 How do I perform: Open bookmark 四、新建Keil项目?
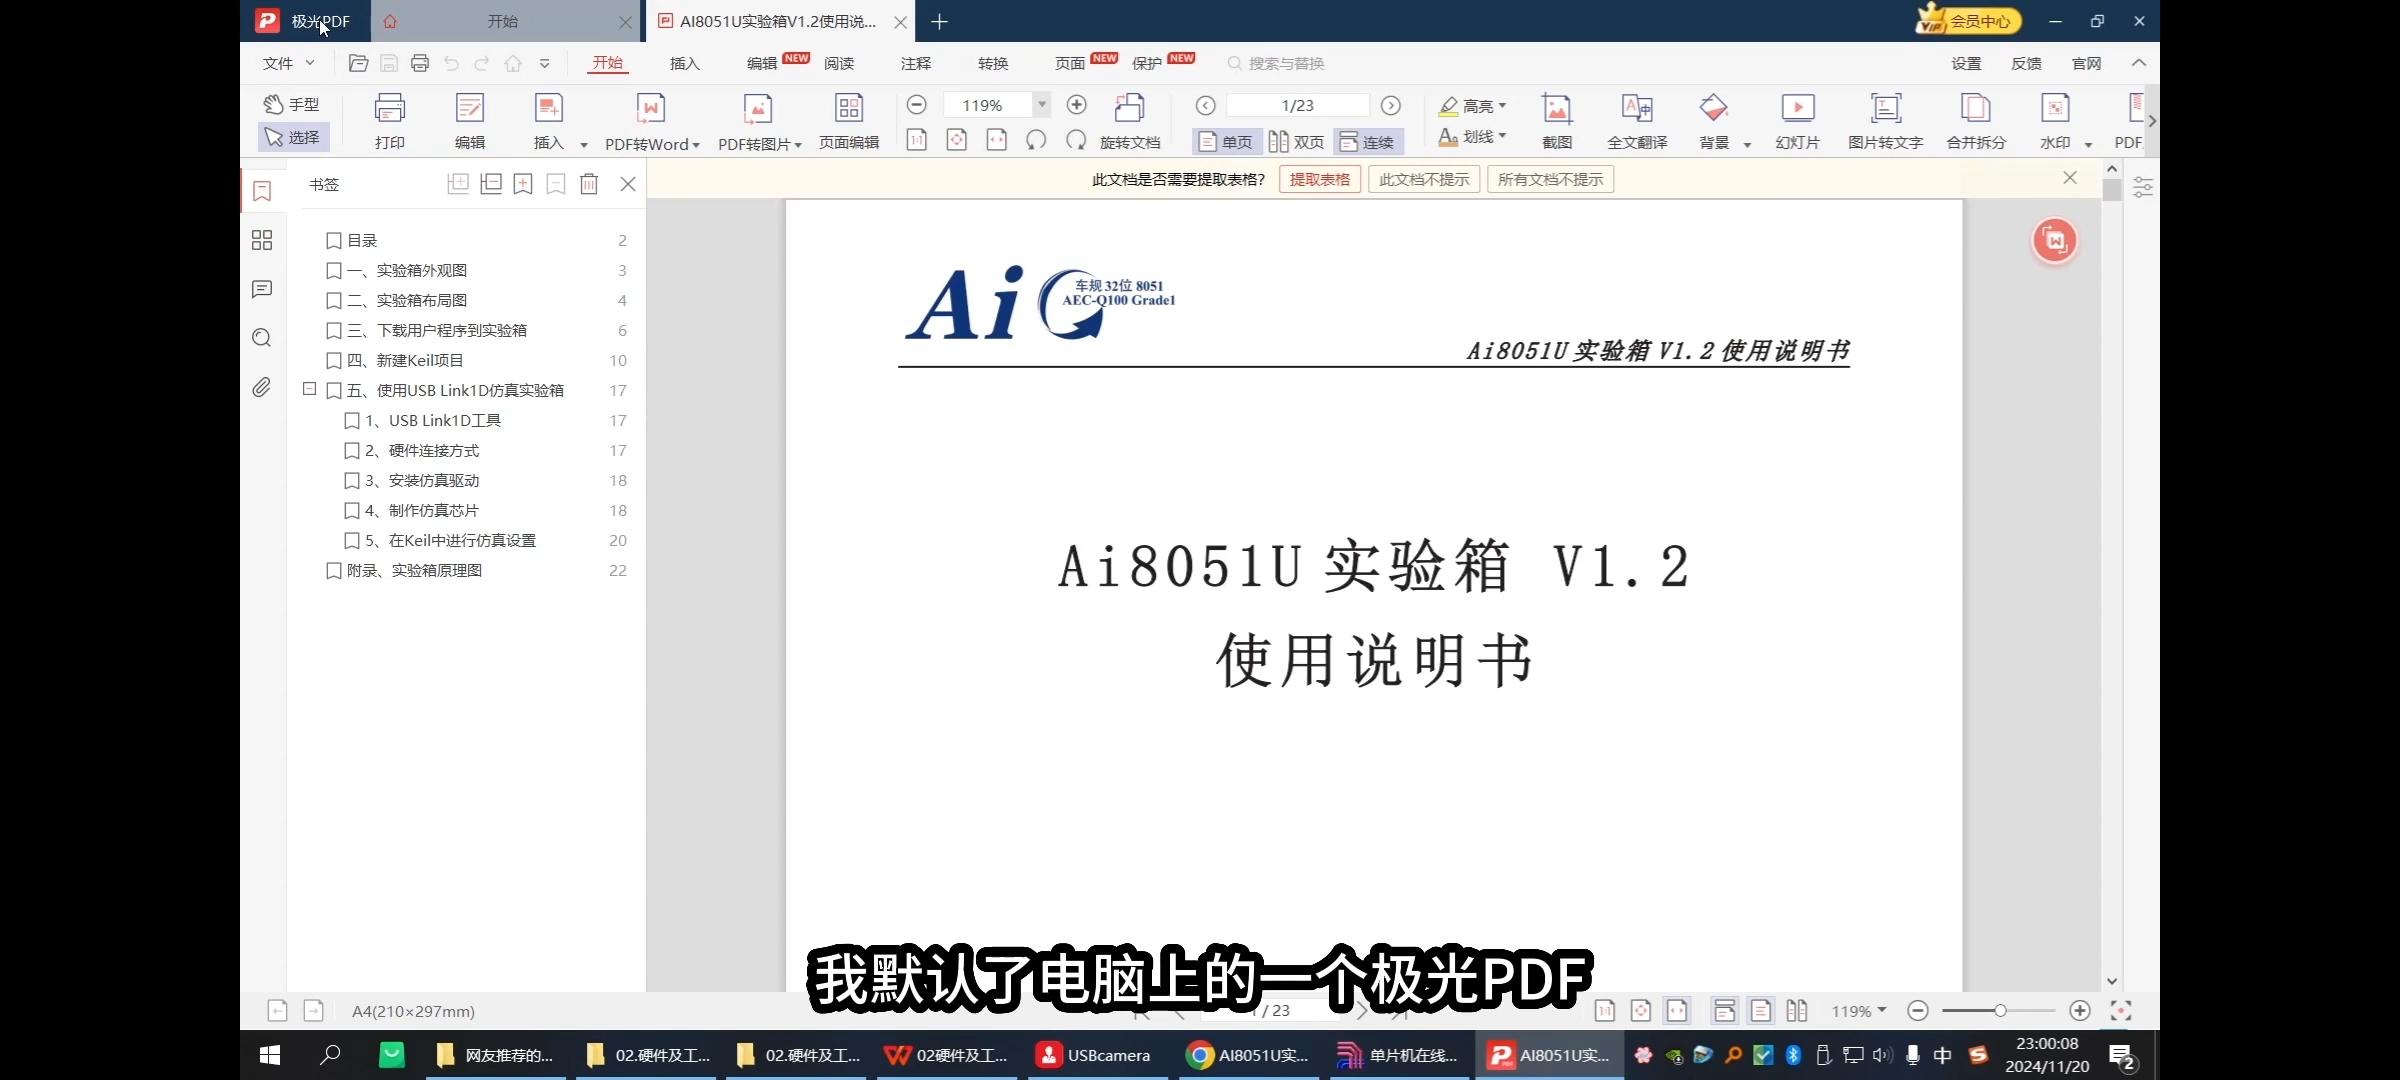(405, 360)
